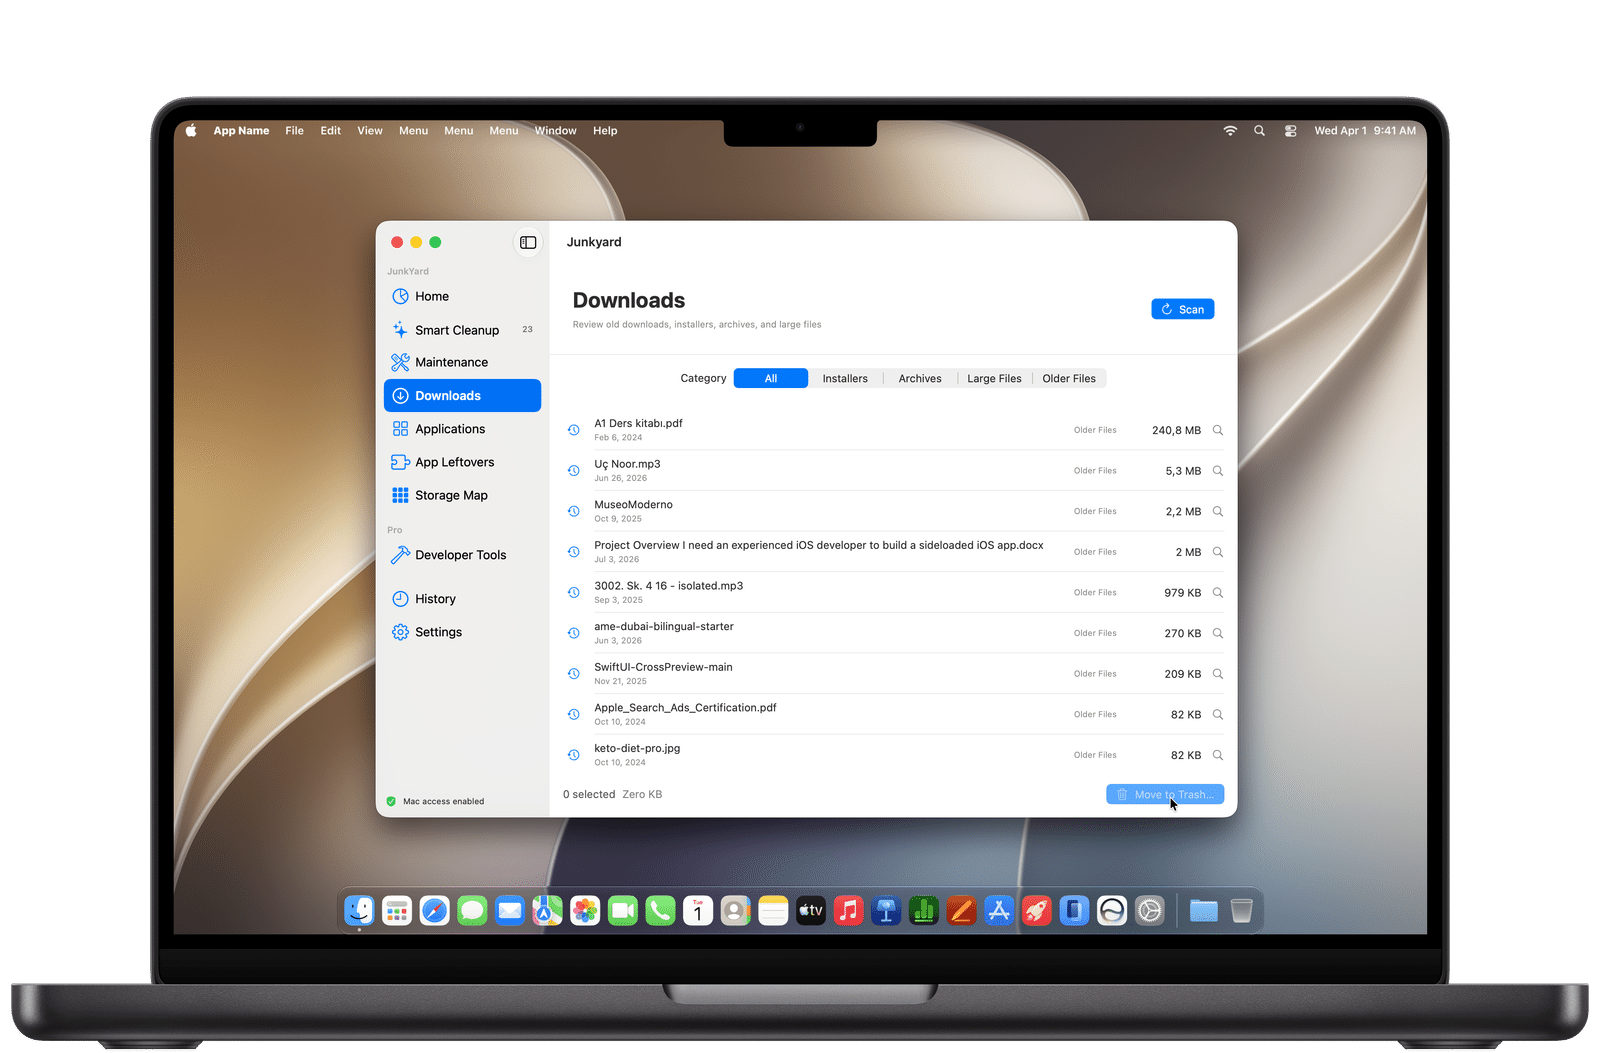
Task: Click the date and time in menu bar
Action: 1365,130
